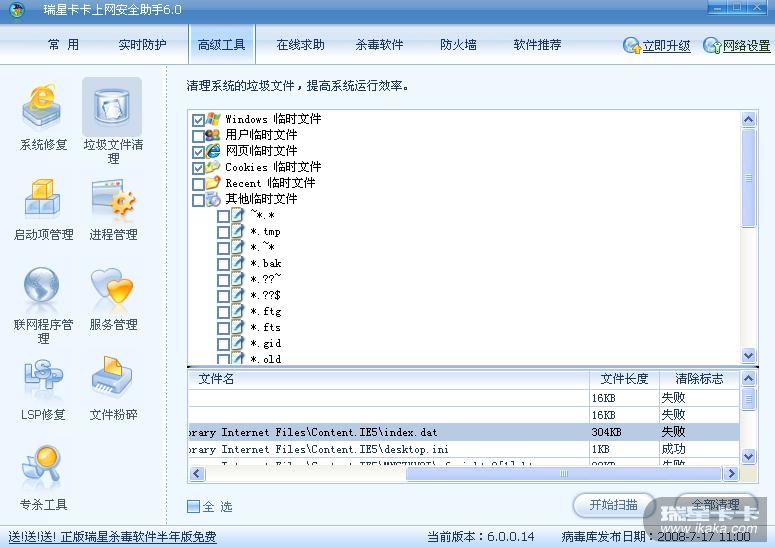
Task: Select the Content.IE5\index.dat result row
Action: click(x=464, y=432)
